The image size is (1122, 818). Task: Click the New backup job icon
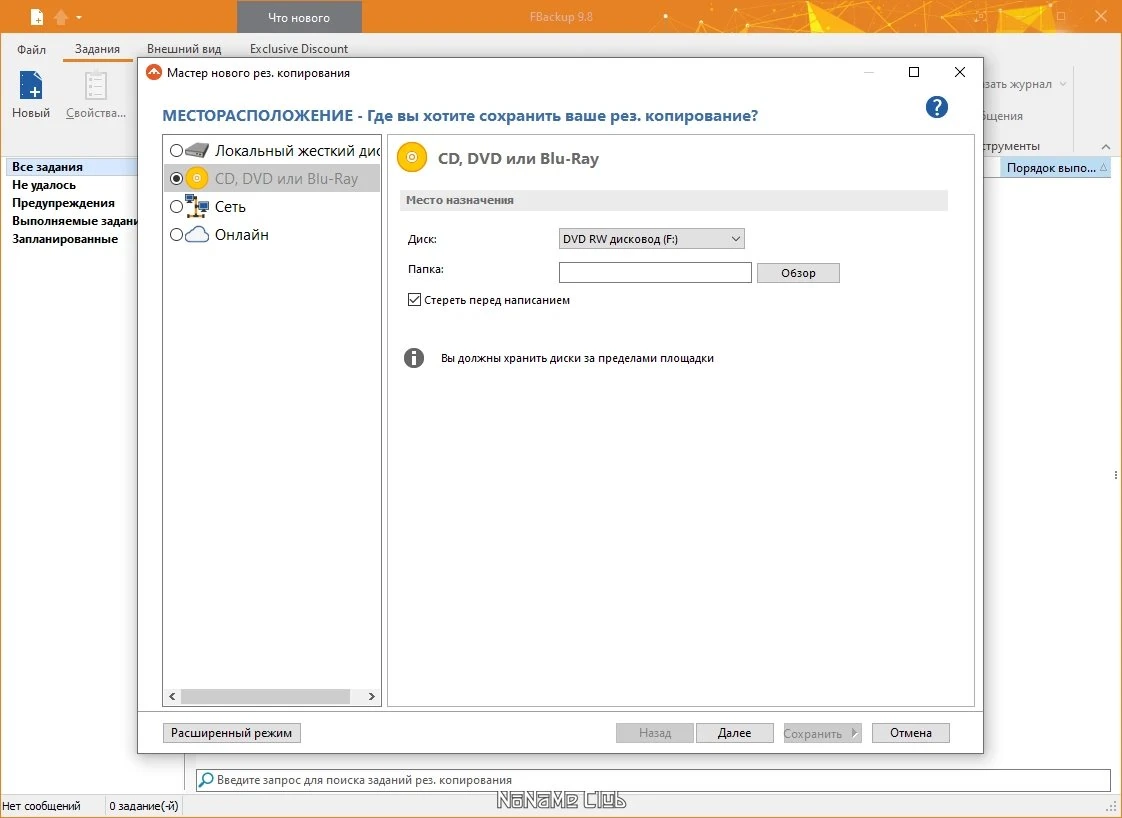(x=31, y=86)
